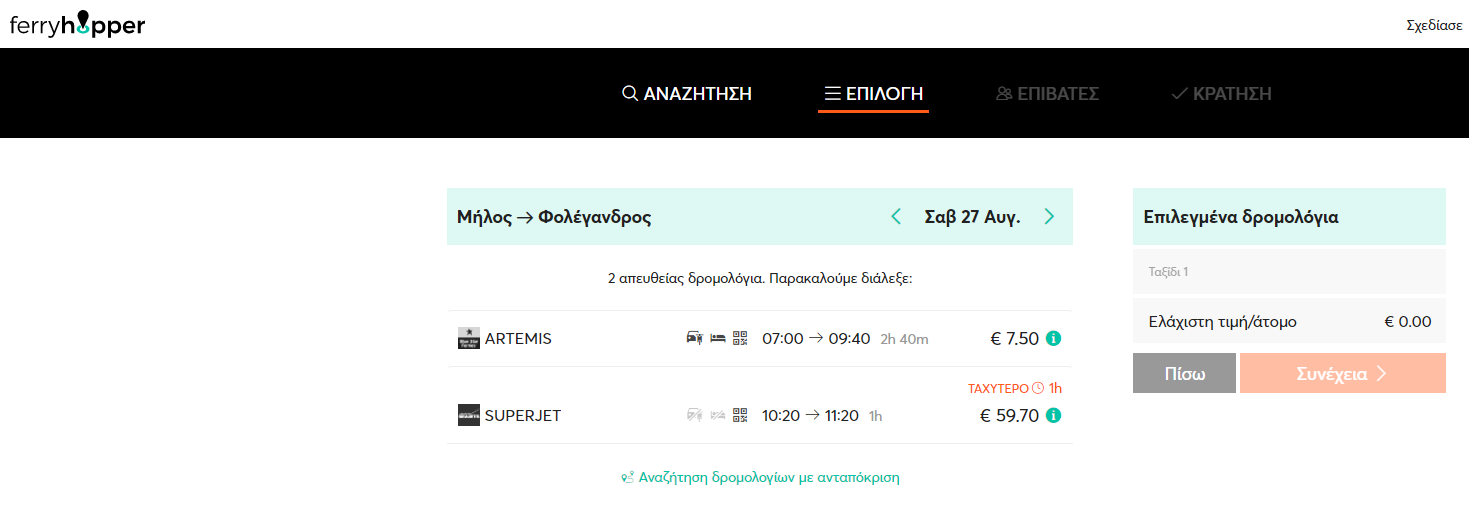Click the vehicle icon in the ARTEMIS row

tap(695, 338)
